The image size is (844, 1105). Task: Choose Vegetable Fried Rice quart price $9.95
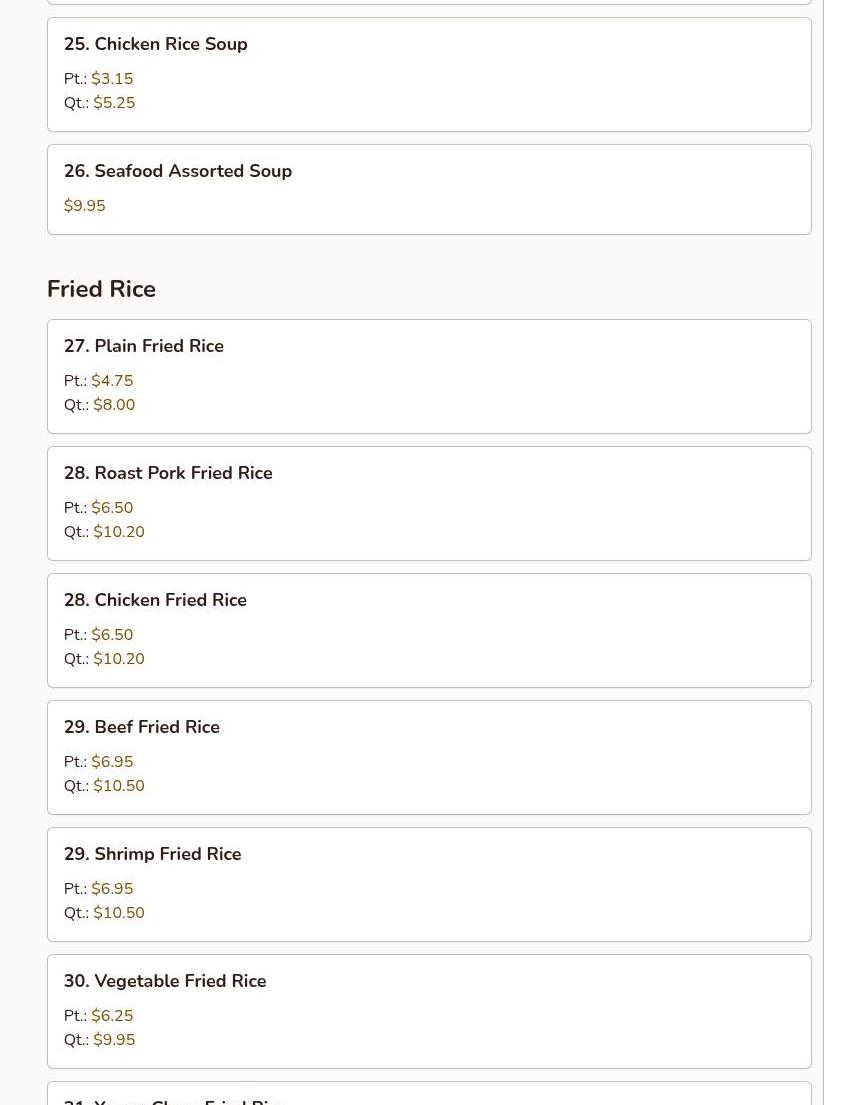pyautogui.click(x=114, y=1040)
